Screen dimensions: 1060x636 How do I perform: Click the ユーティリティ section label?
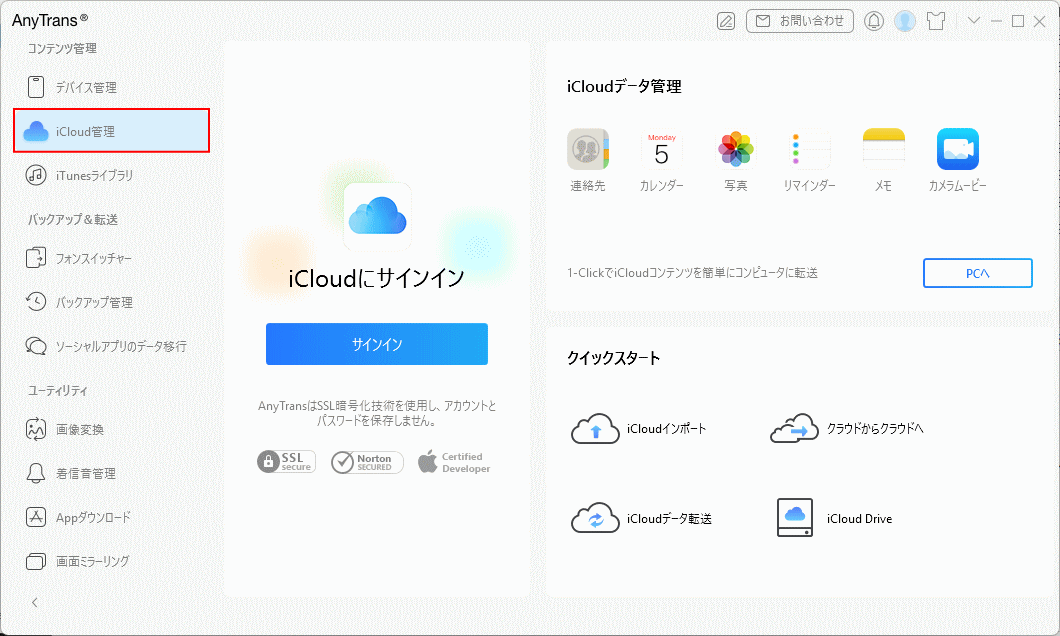[57, 391]
